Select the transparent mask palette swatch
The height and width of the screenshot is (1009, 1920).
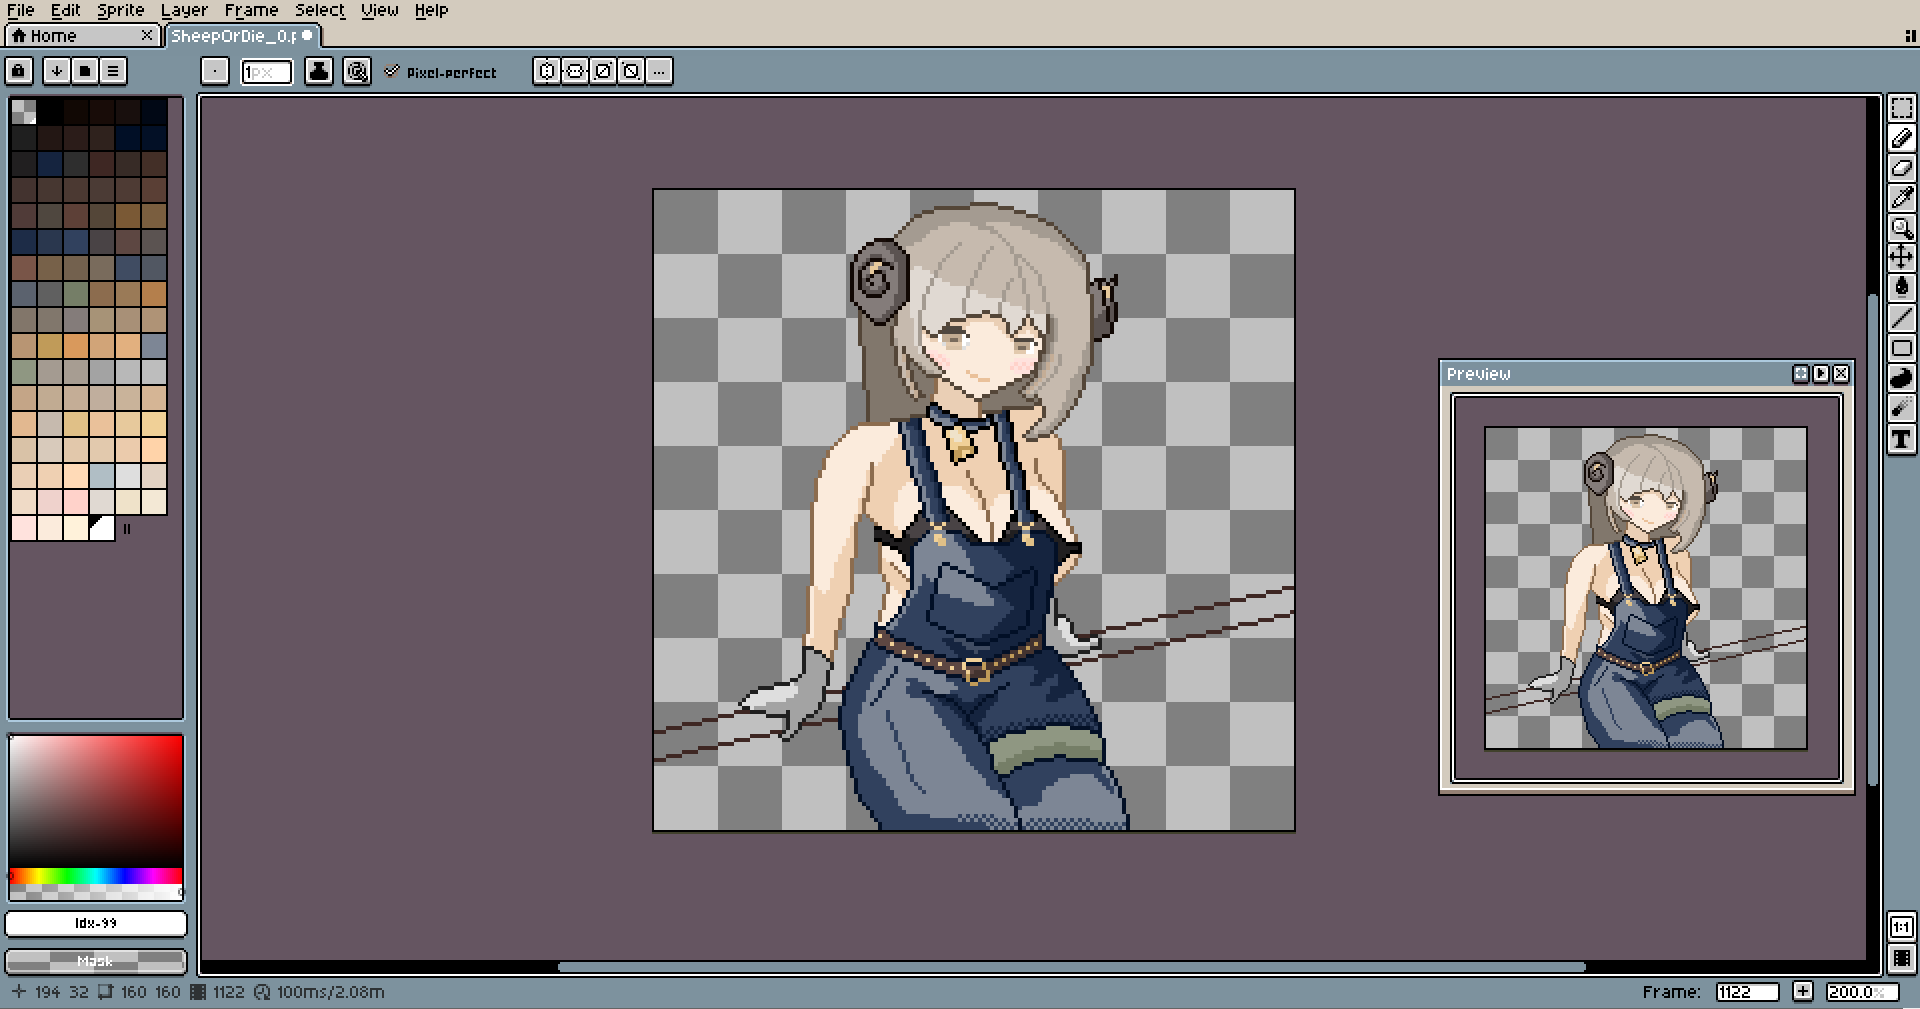click(24, 111)
